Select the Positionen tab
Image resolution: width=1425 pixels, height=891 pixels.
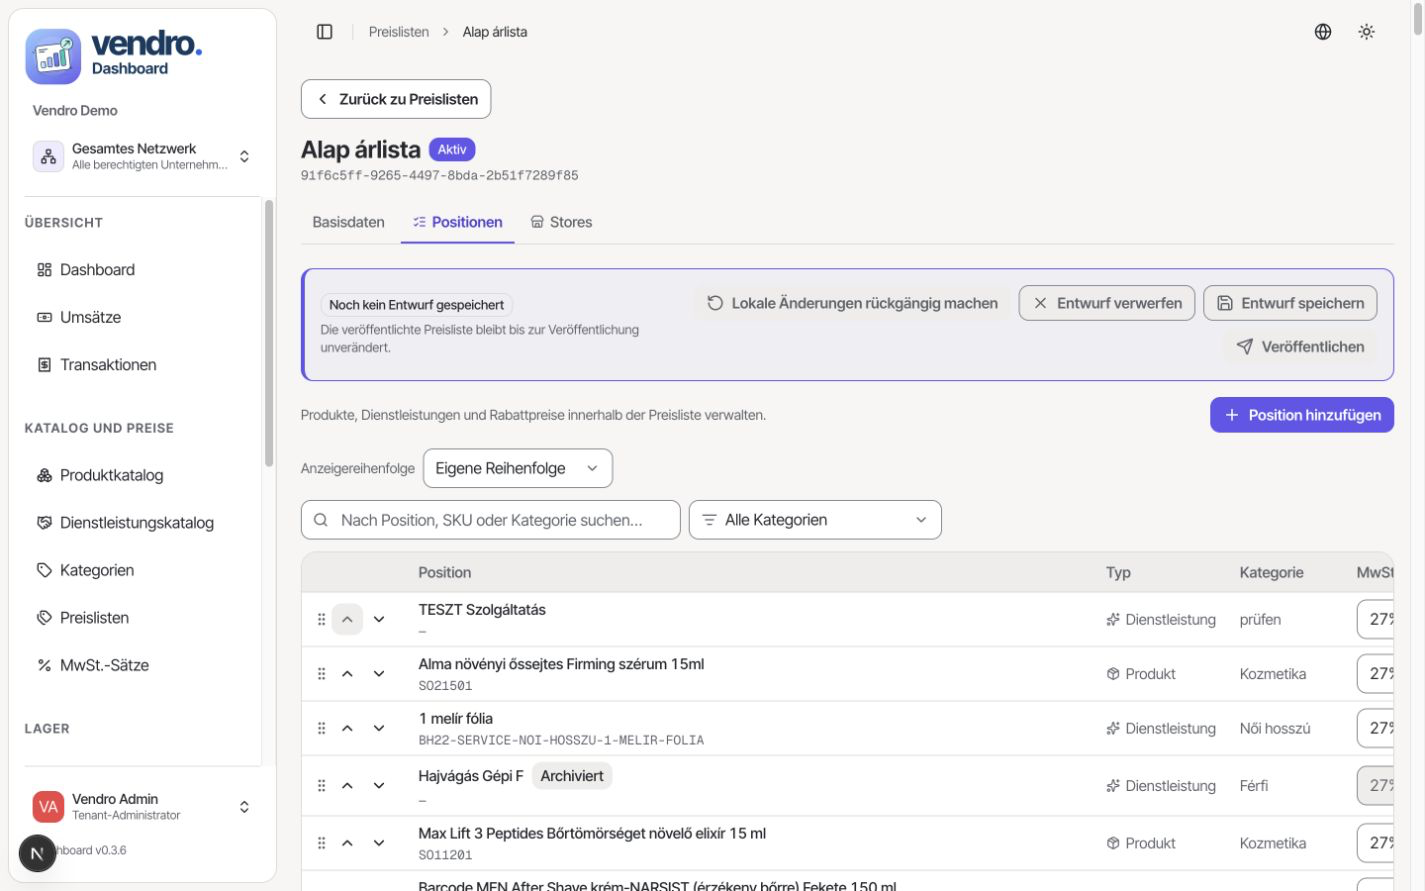[458, 222]
